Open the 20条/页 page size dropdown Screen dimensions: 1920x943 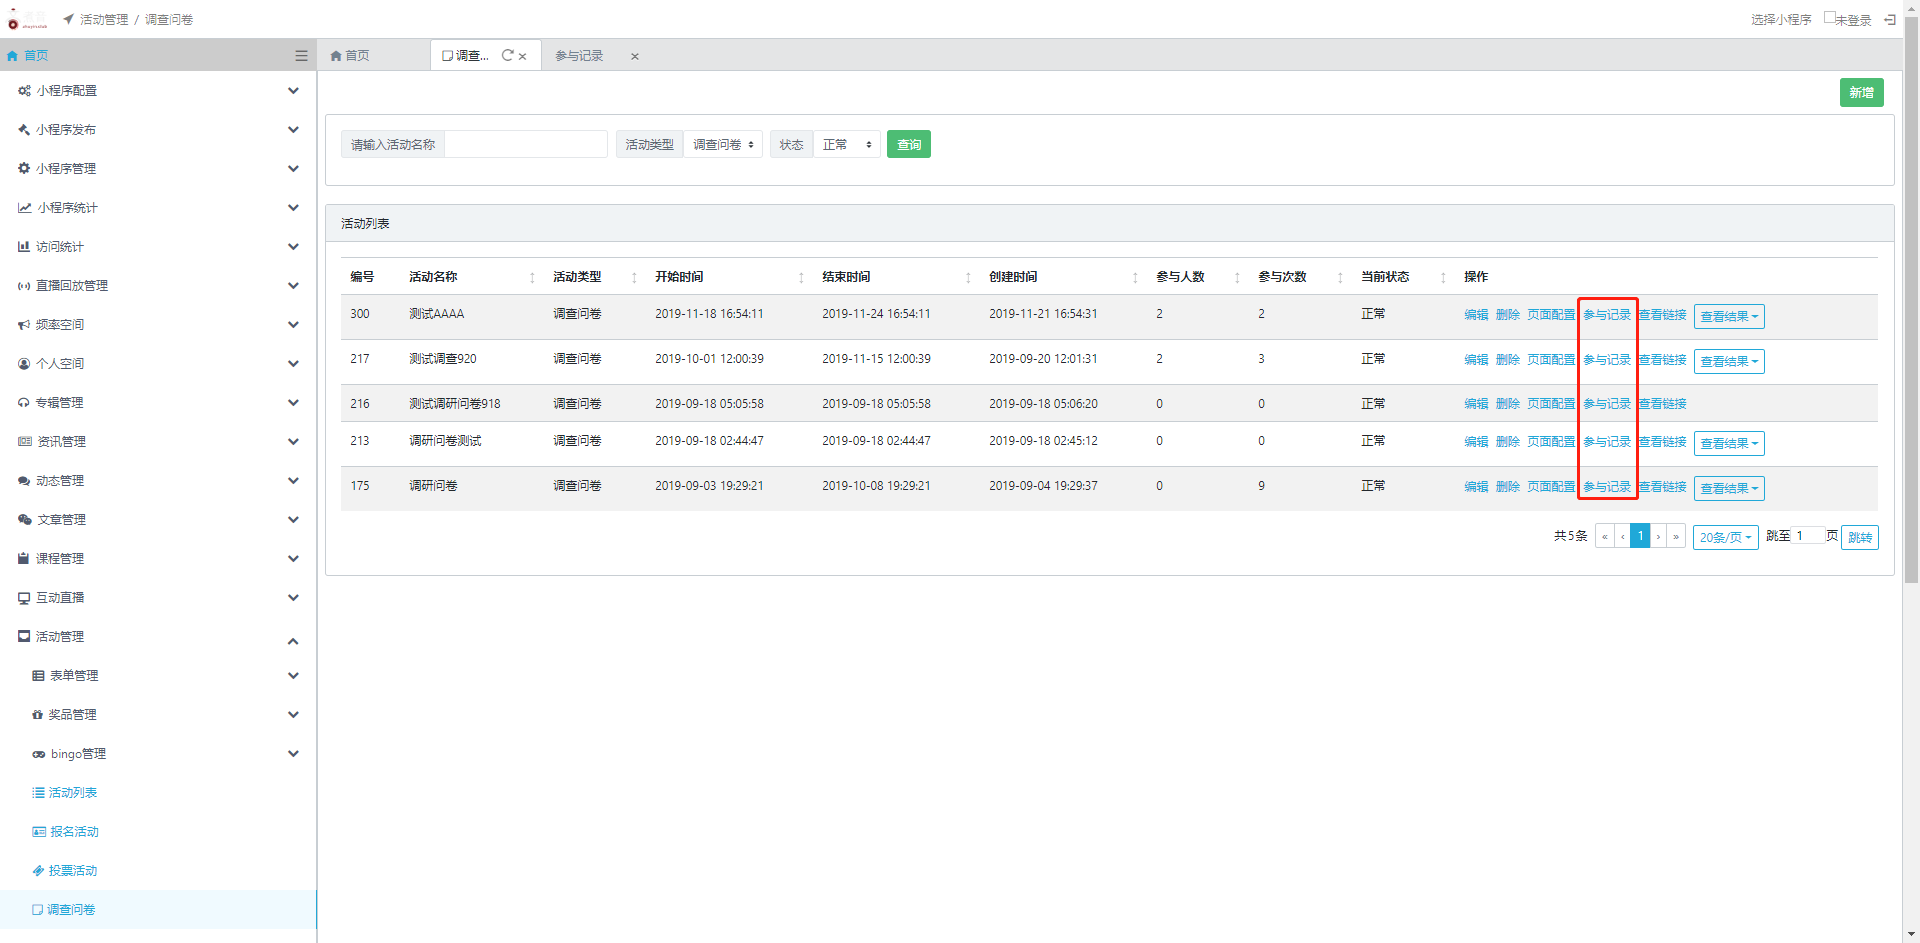1725,538
